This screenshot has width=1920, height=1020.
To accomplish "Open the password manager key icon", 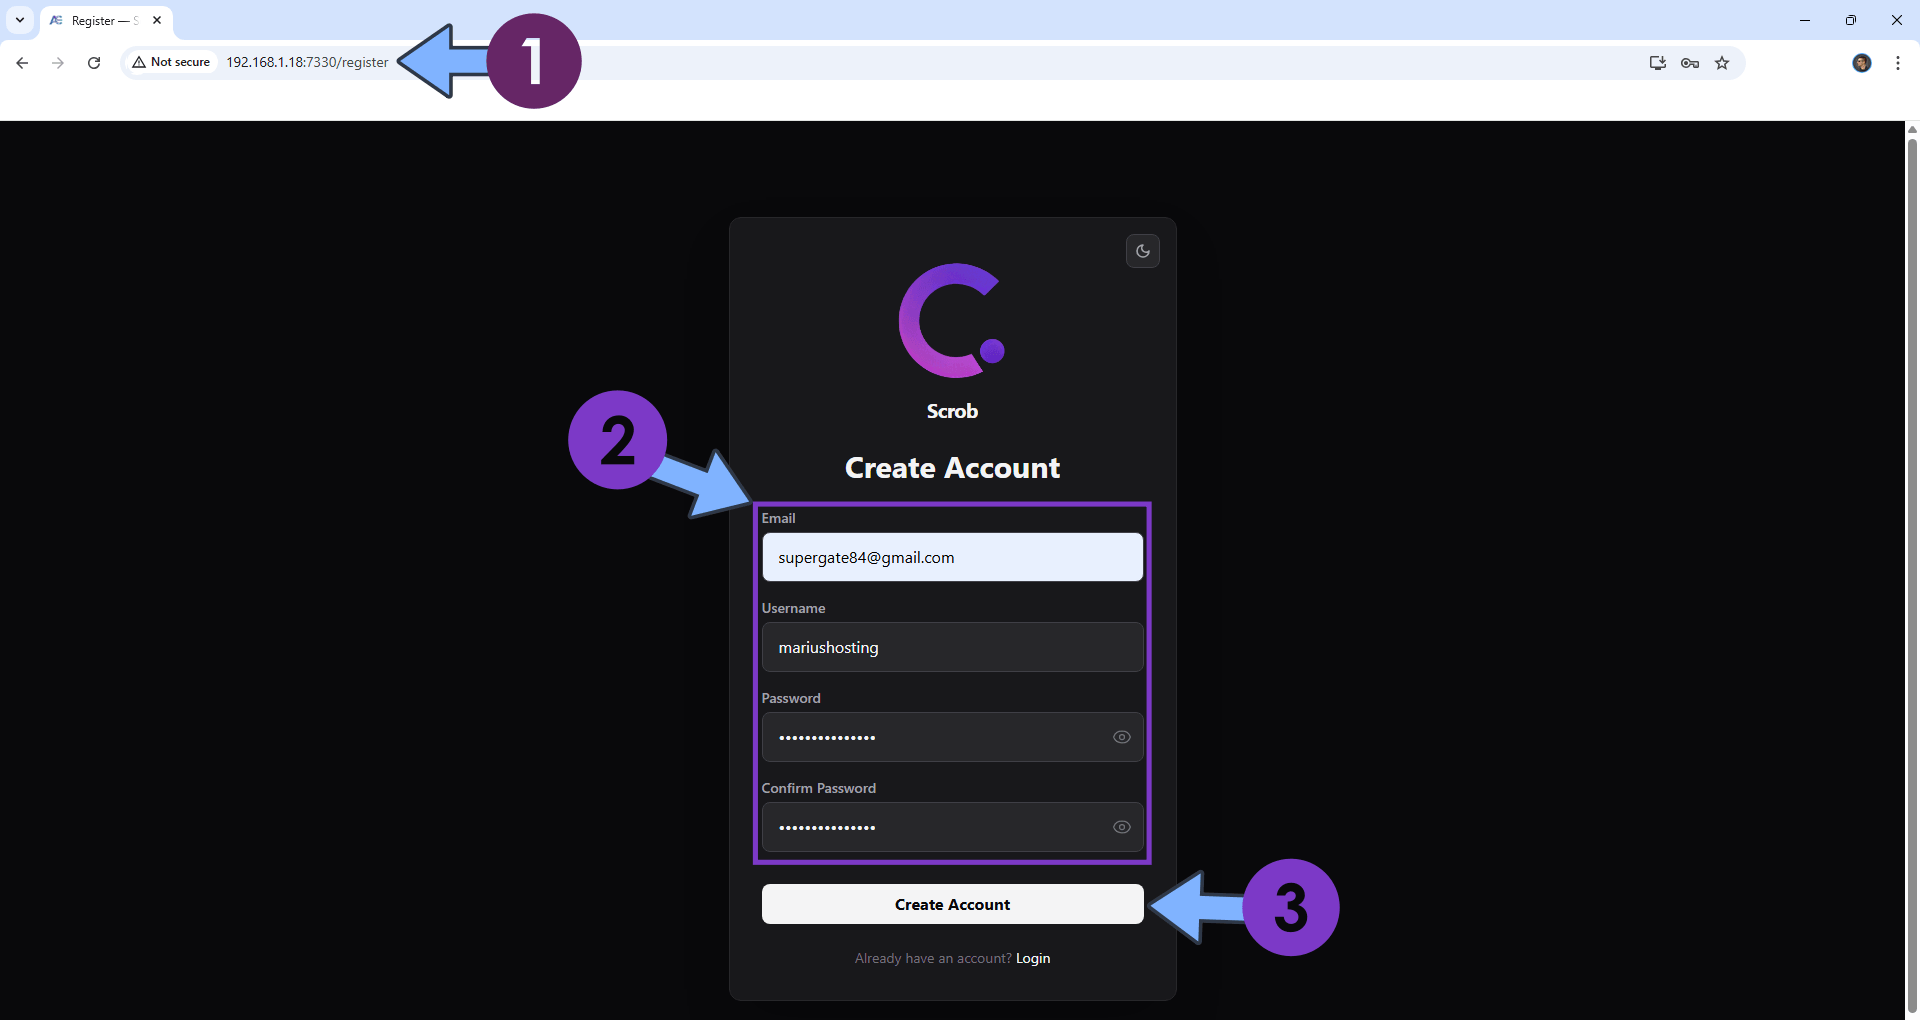I will coord(1690,63).
